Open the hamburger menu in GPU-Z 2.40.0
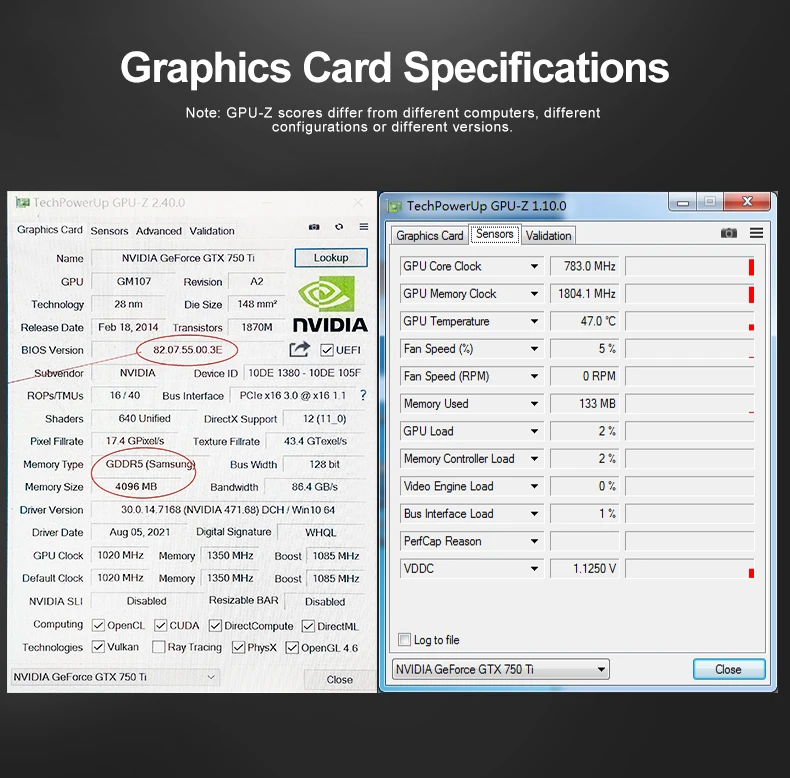 click(364, 227)
